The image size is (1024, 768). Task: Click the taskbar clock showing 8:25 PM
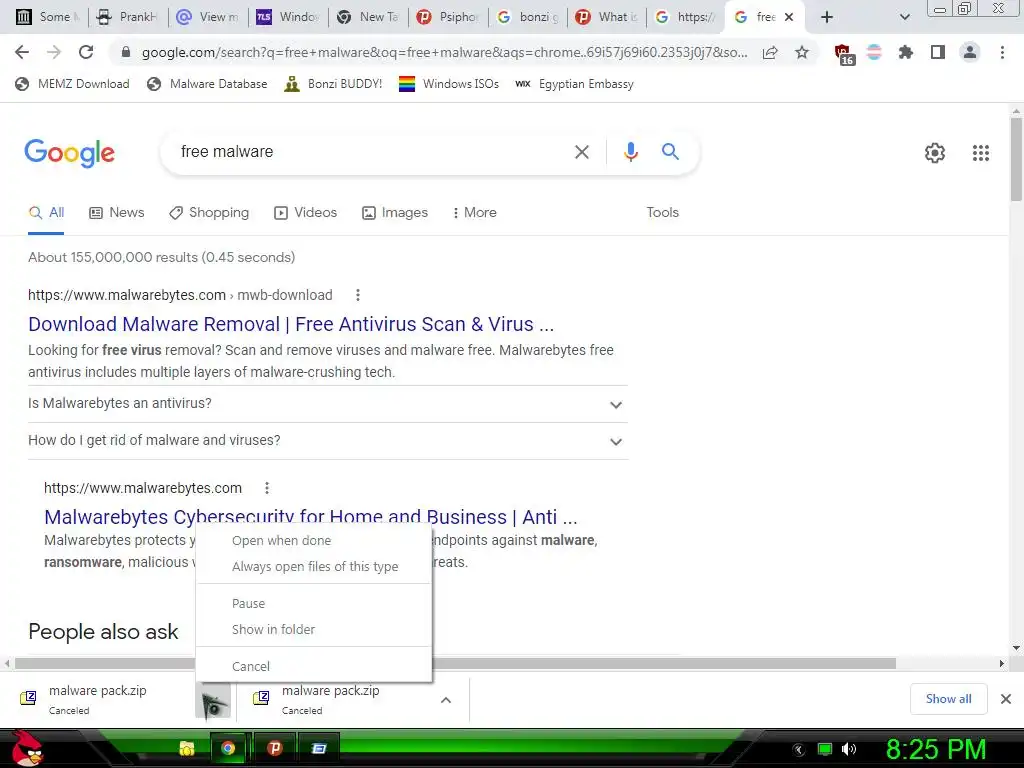935,749
